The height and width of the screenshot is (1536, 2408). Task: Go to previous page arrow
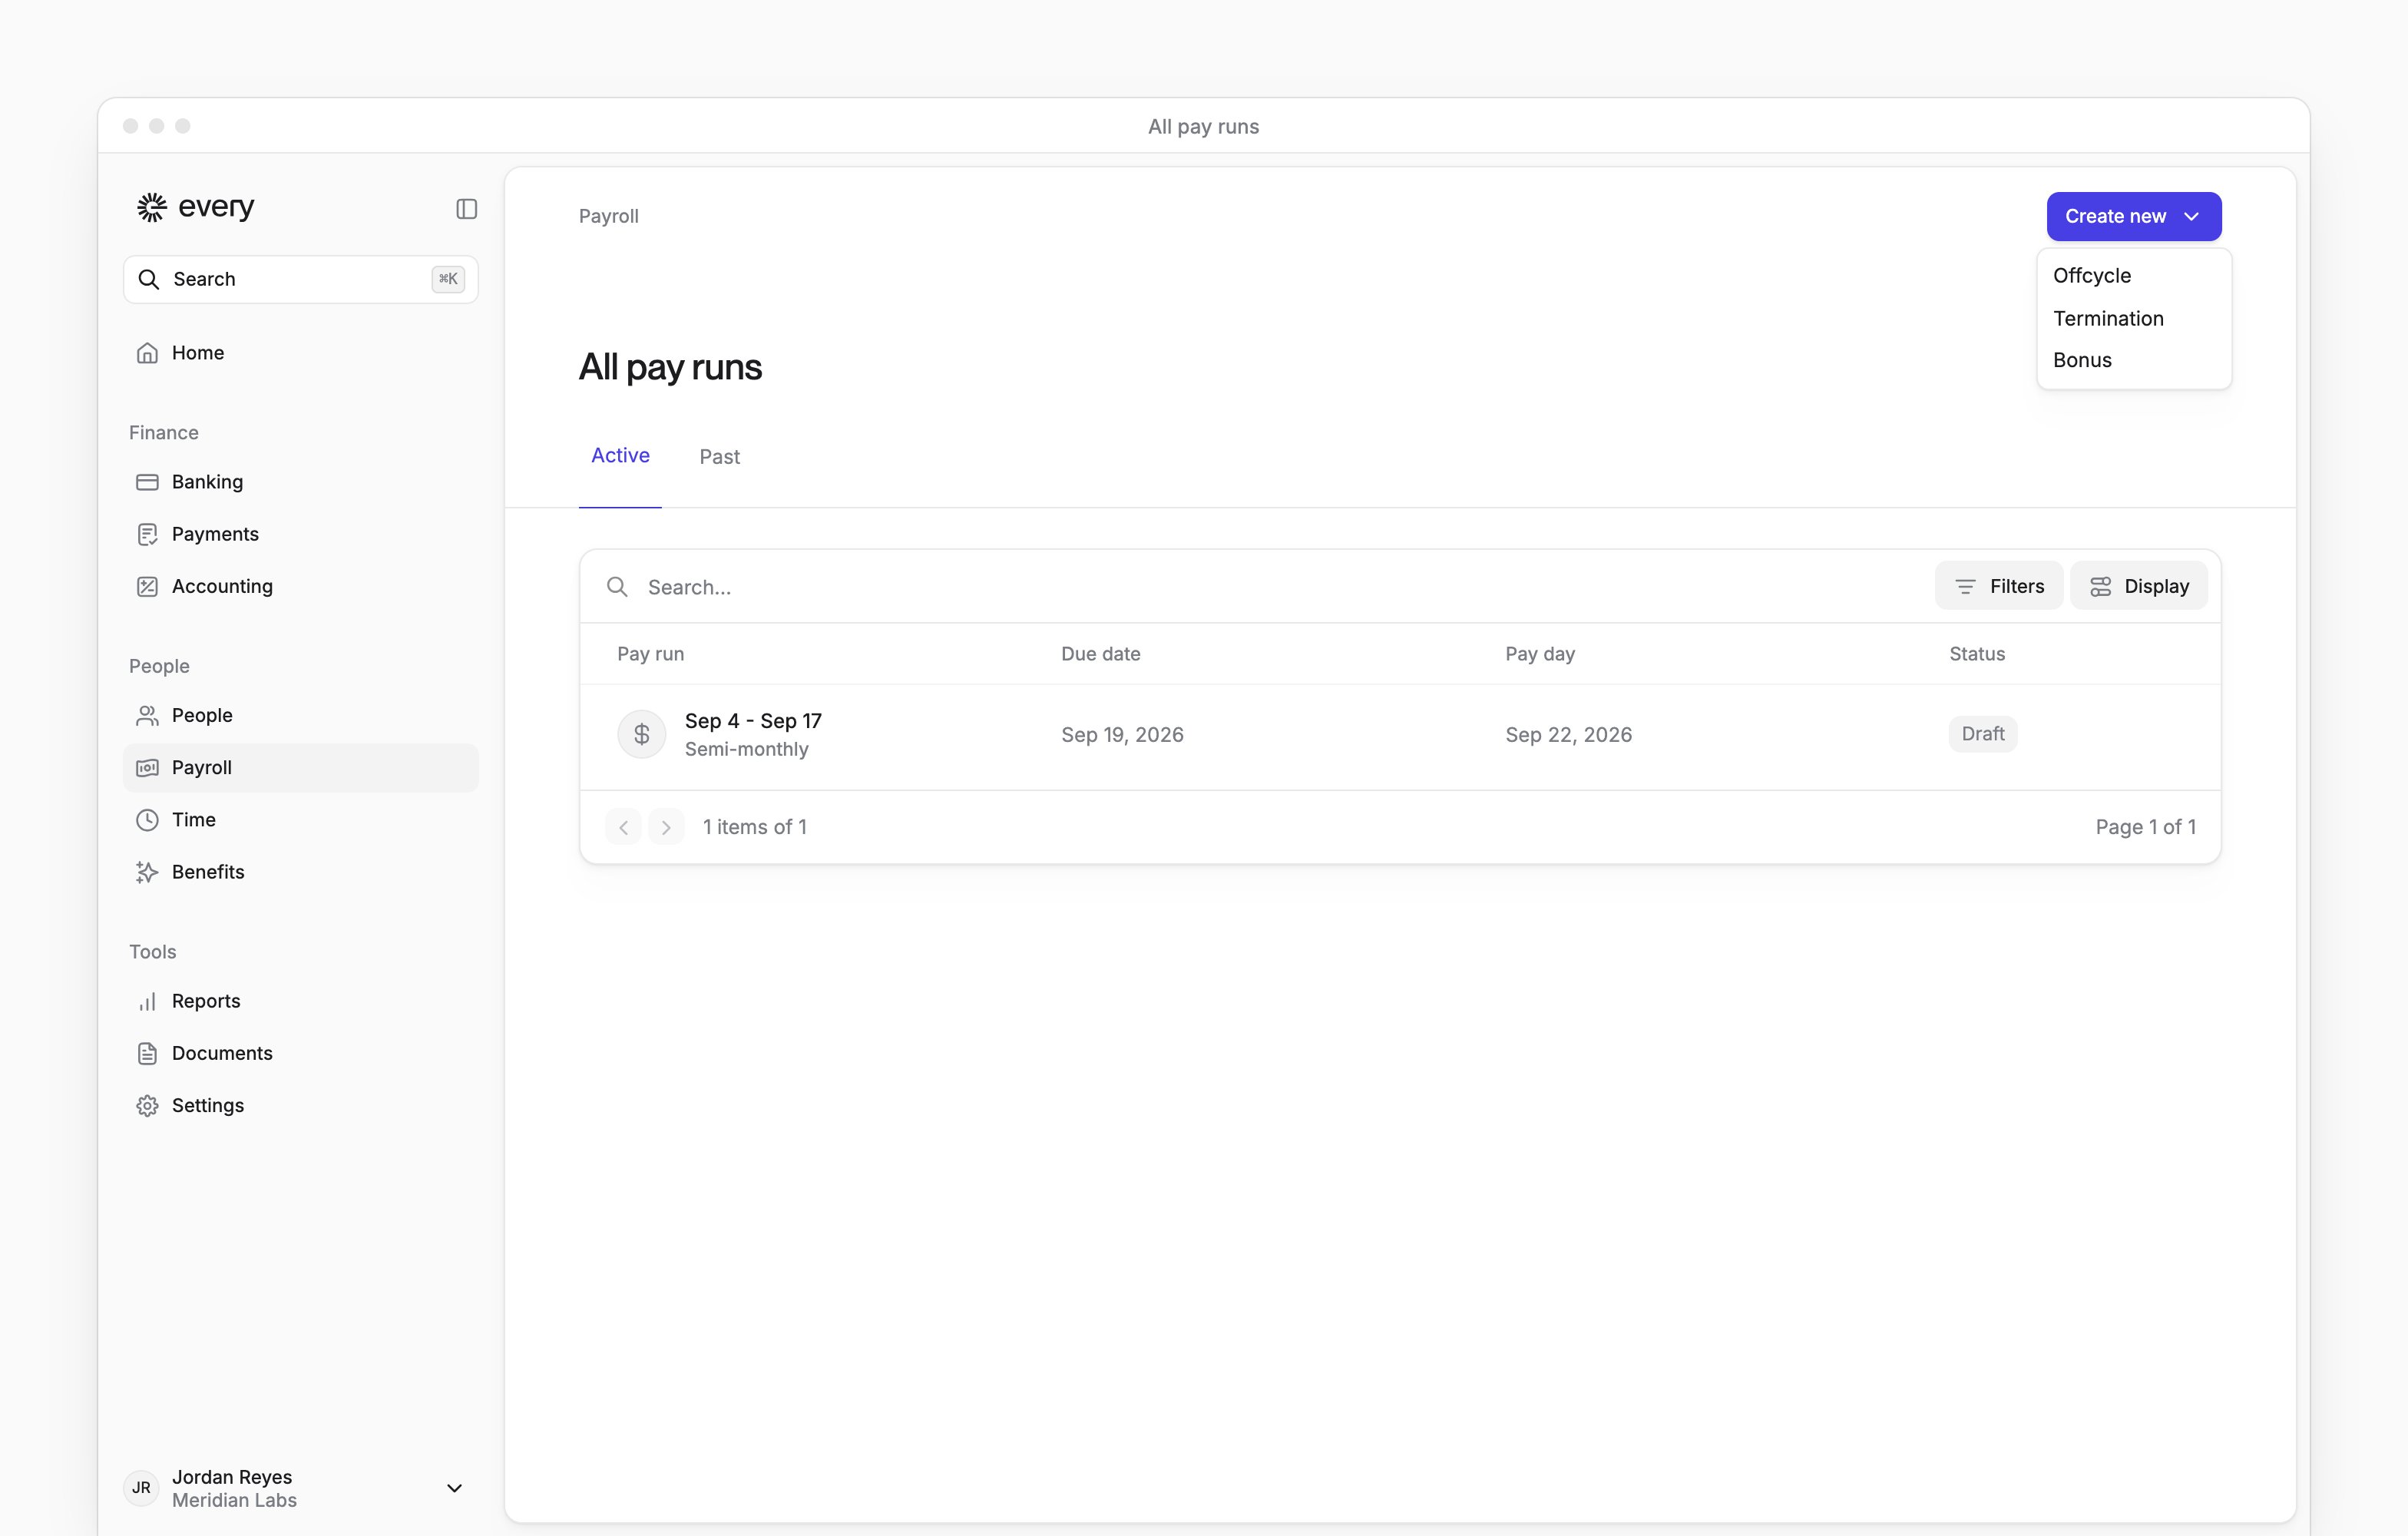pyautogui.click(x=623, y=827)
